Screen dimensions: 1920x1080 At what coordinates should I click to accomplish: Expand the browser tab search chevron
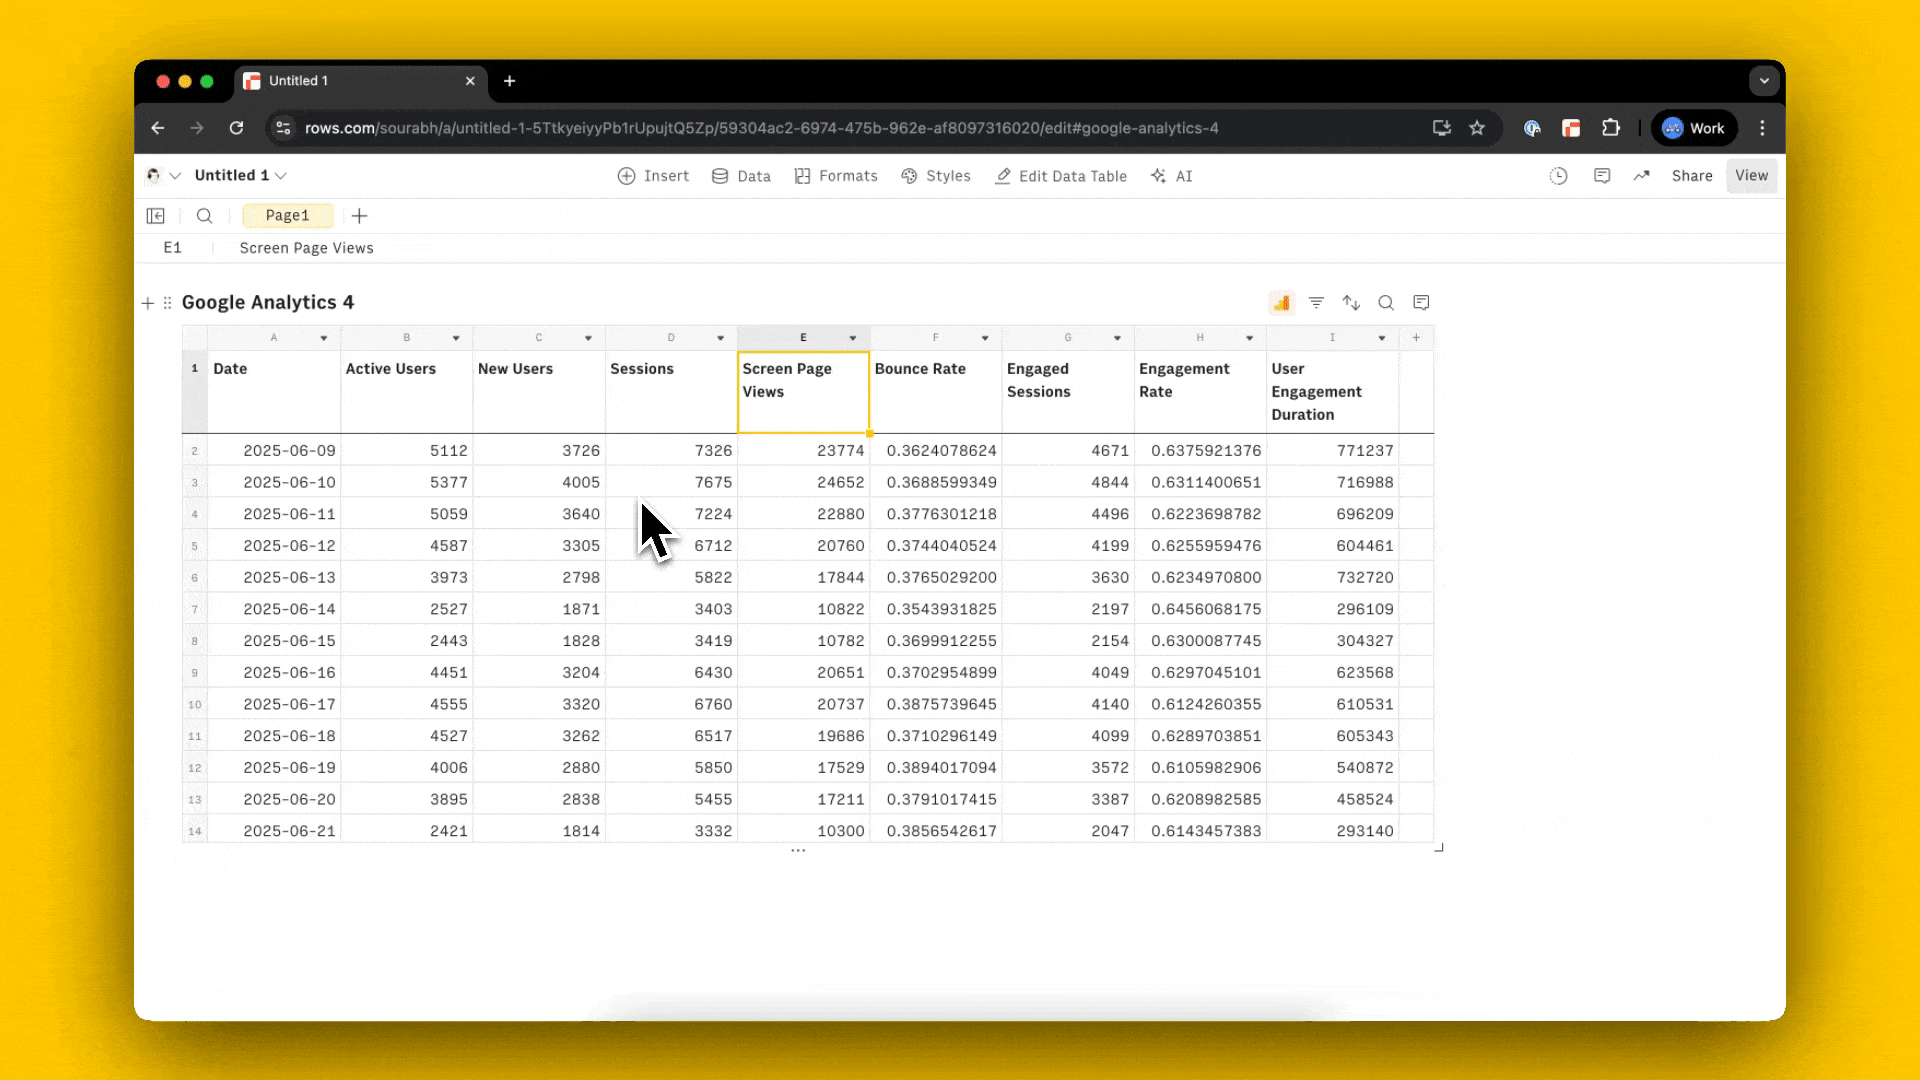pyautogui.click(x=1764, y=81)
